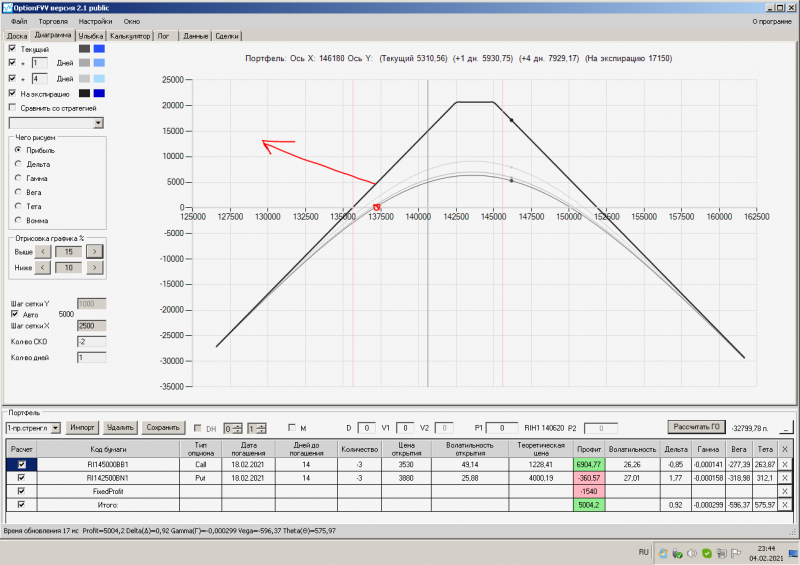The image size is (800, 565).
Task: Increase the Ниже draw percent with right arrow
Action: tap(94, 267)
